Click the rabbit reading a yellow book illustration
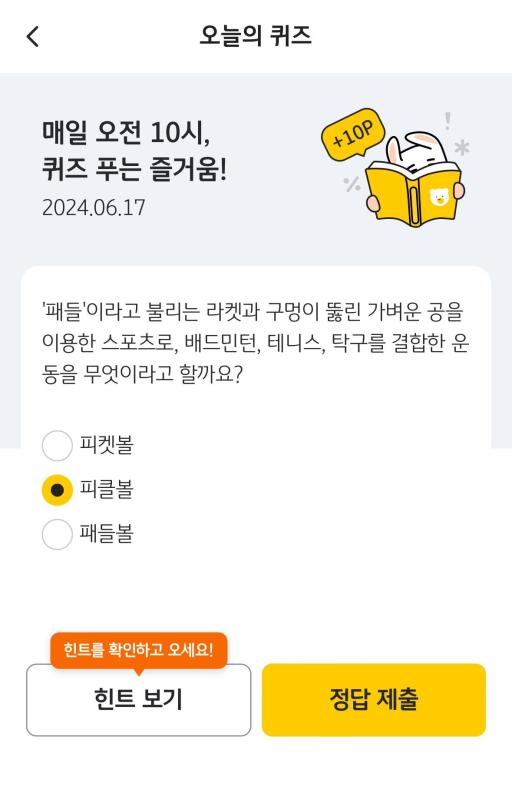Viewport: 512px width, 800px height. pos(413,180)
